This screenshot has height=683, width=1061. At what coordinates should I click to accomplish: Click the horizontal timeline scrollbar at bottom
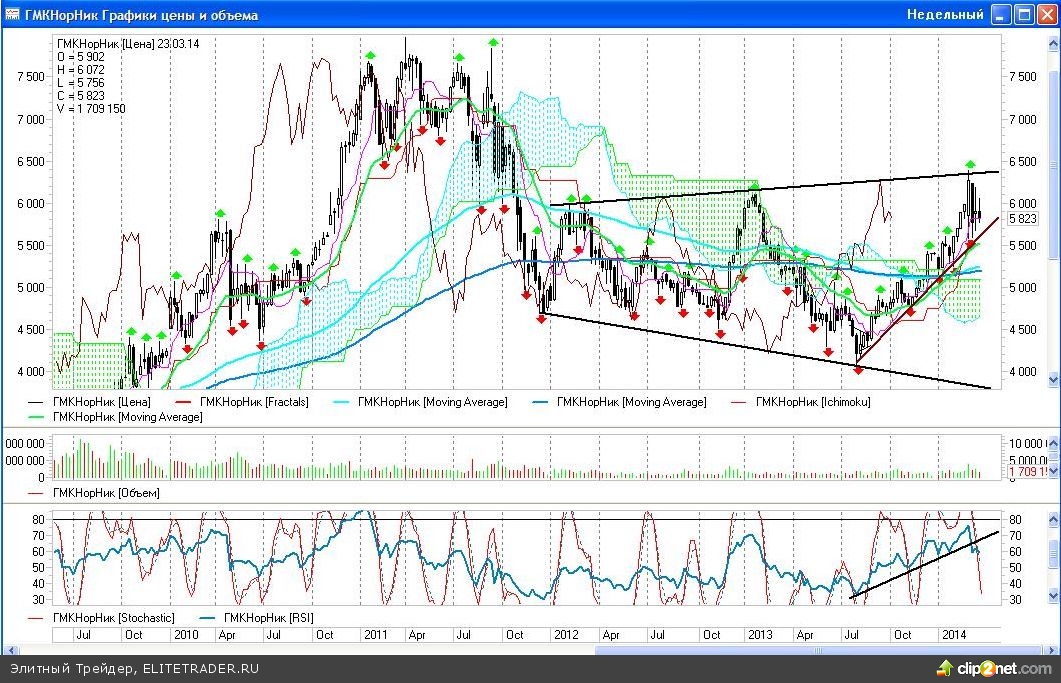[800, 650]
